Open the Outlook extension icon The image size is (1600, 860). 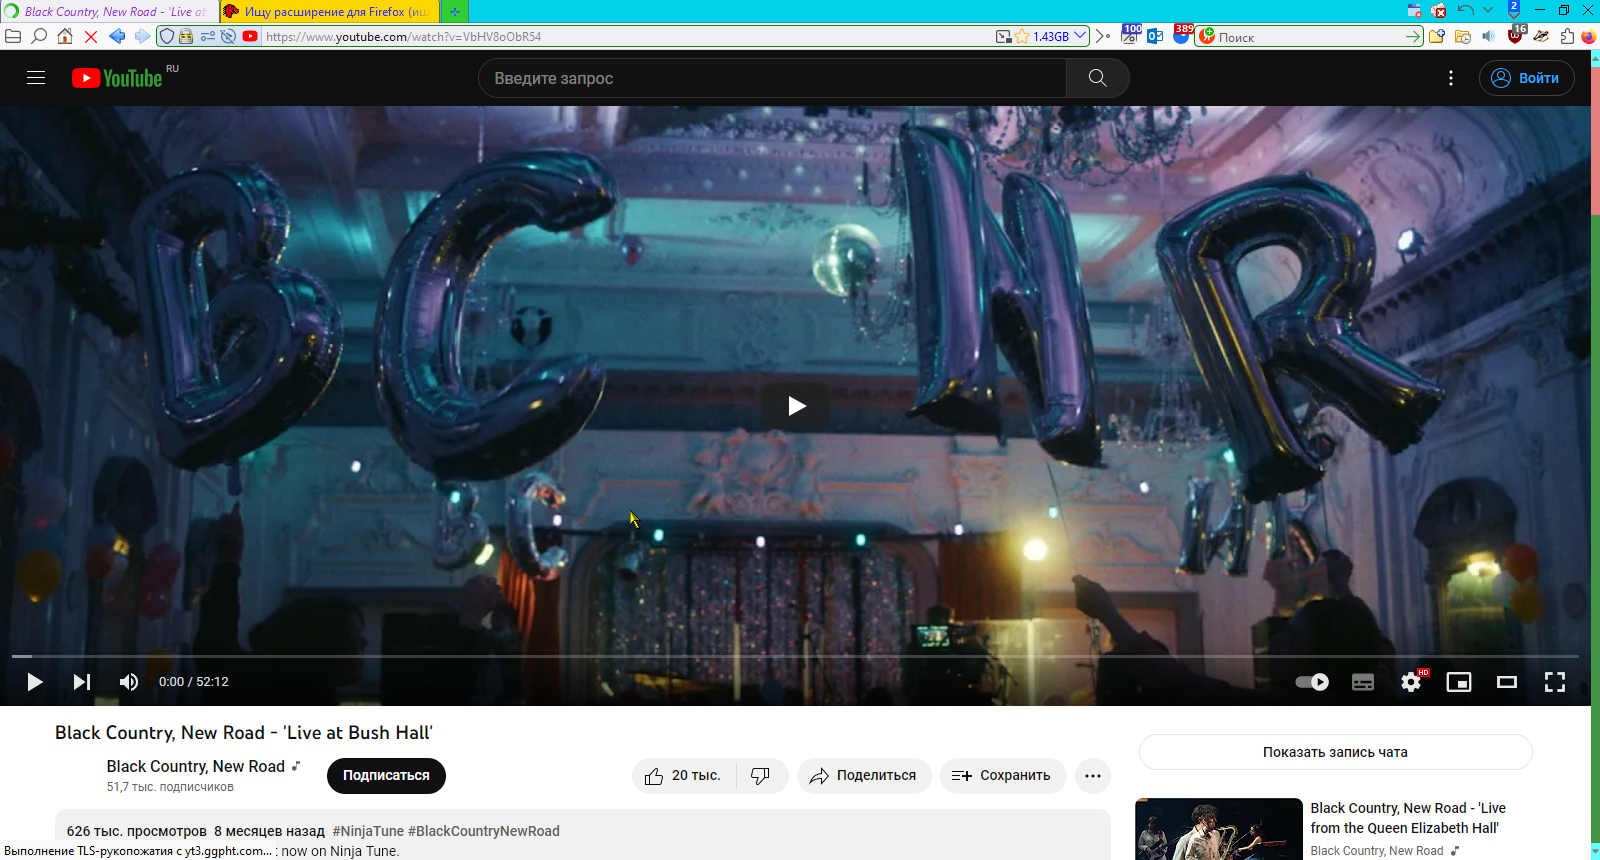point(1155,36)
